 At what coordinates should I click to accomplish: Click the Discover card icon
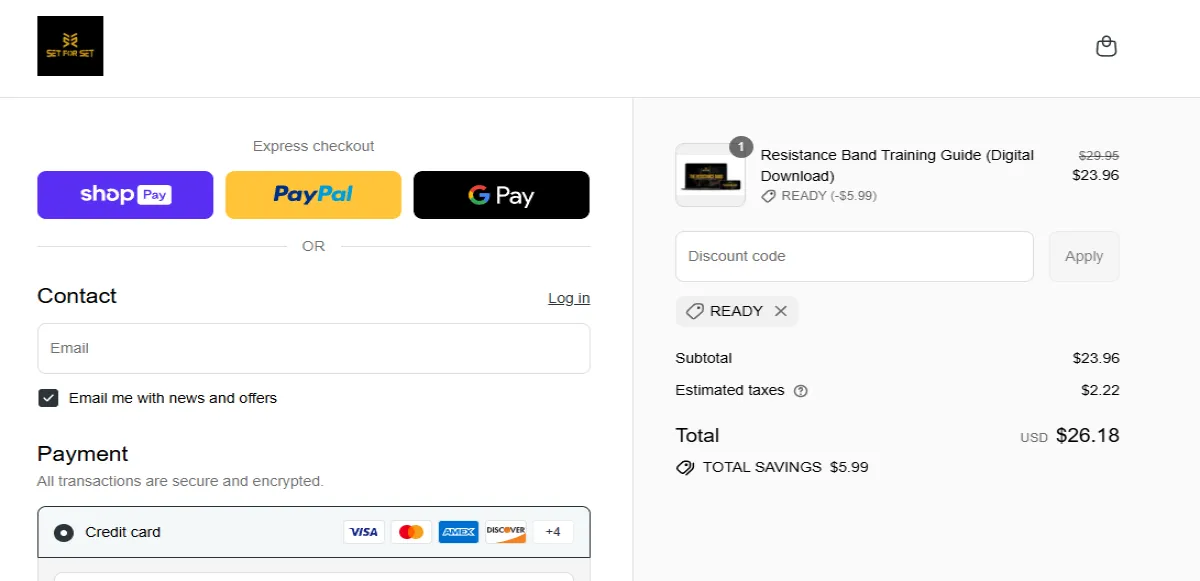505,531
